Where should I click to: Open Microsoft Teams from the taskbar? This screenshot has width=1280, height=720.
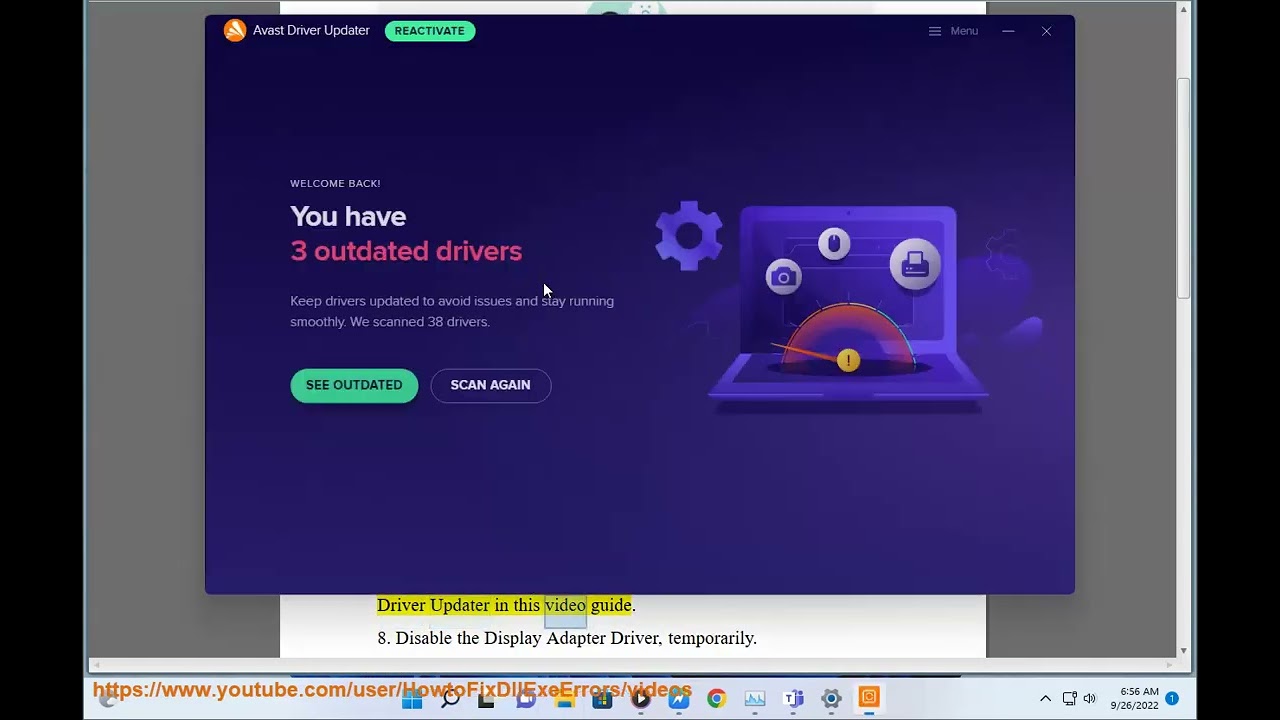point(793,699)
